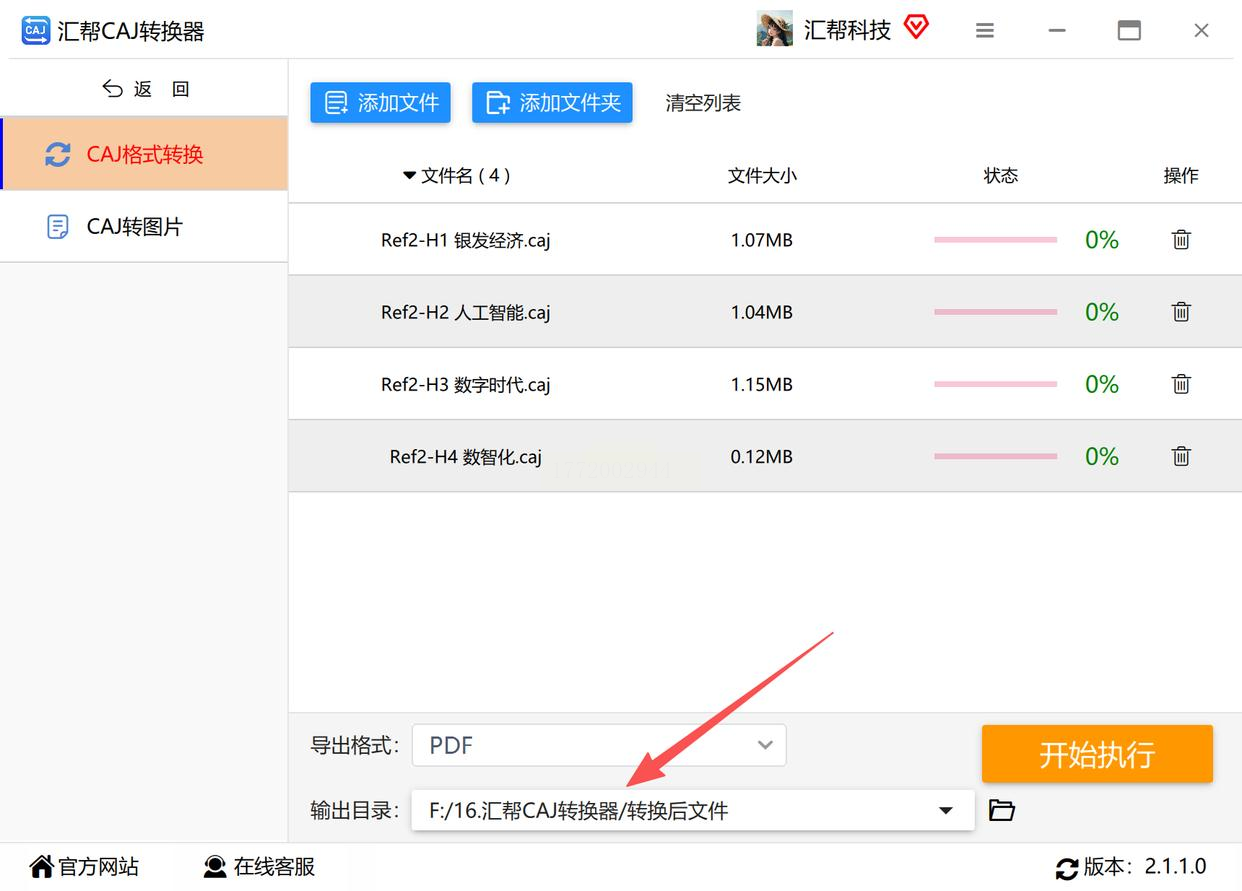Screen dimensions: 1242x891
Task: Click the CAJ格式转换 sync icon
Action: [x=58, y=154]
